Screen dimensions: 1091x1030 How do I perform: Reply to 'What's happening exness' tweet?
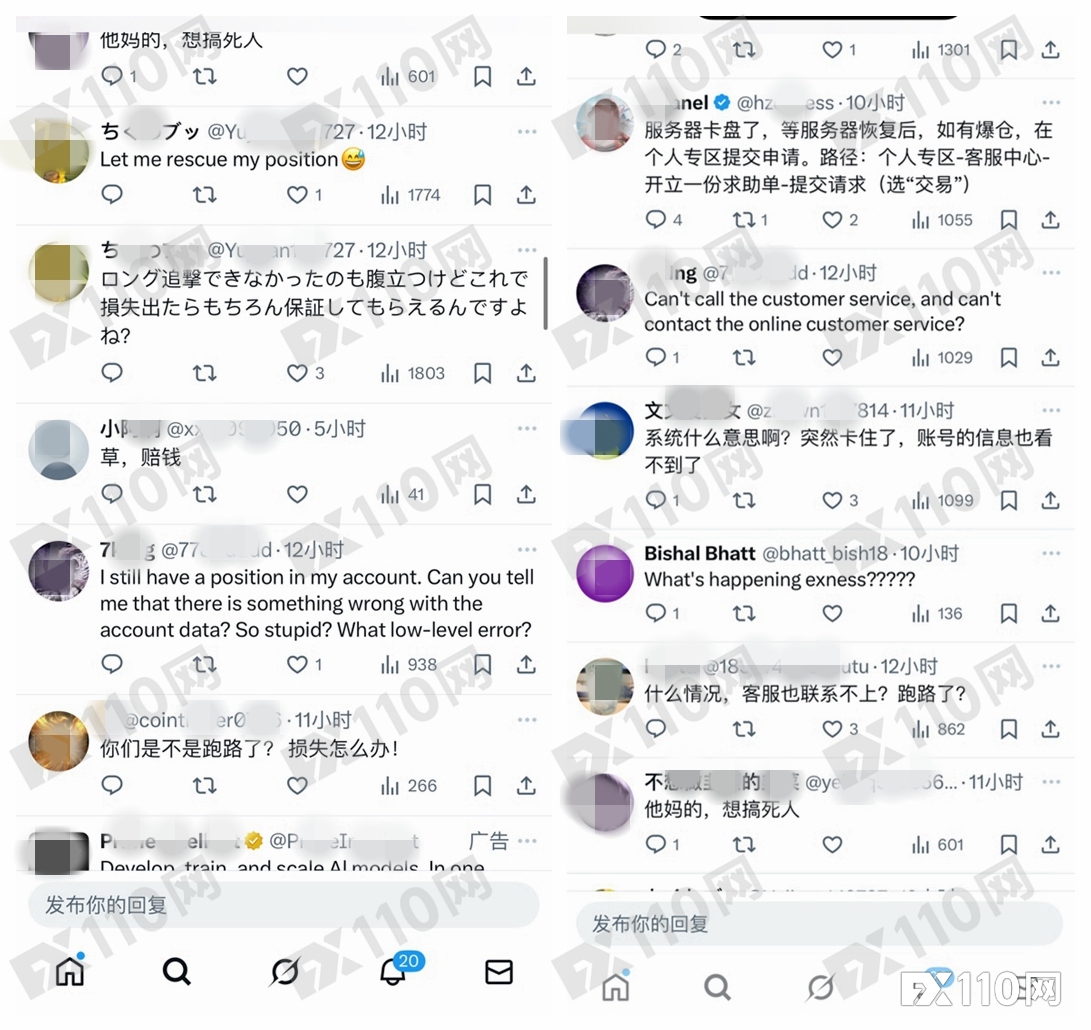655,614
